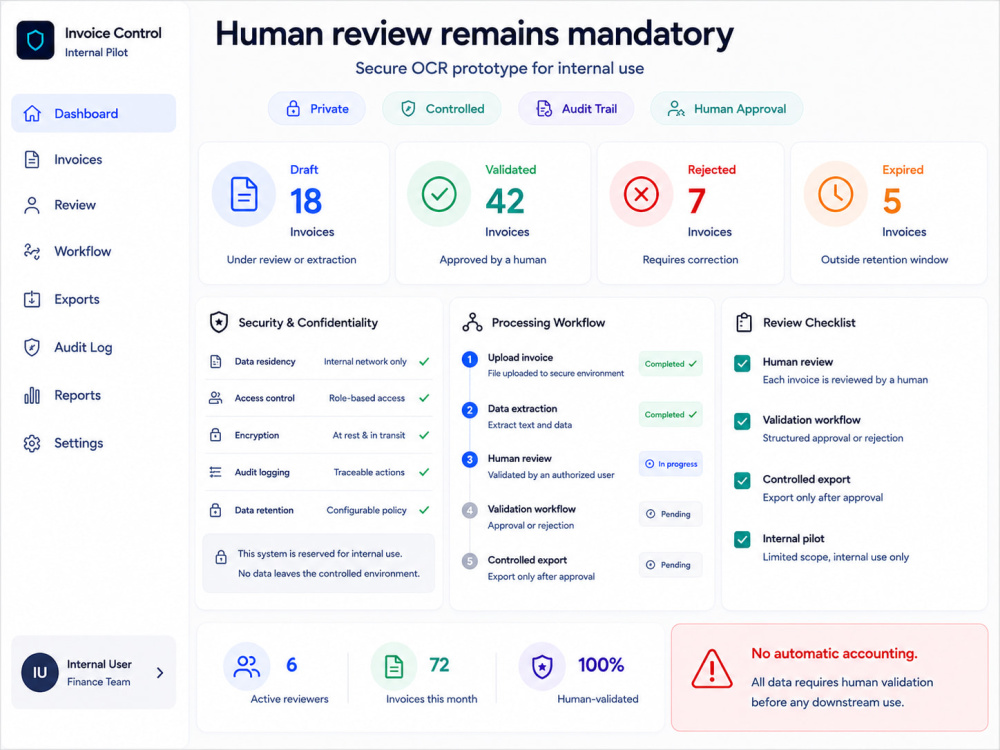Click the In progress badge for Human review
This screenshot has height=750, width=1000.
click(x=670, y=464)
